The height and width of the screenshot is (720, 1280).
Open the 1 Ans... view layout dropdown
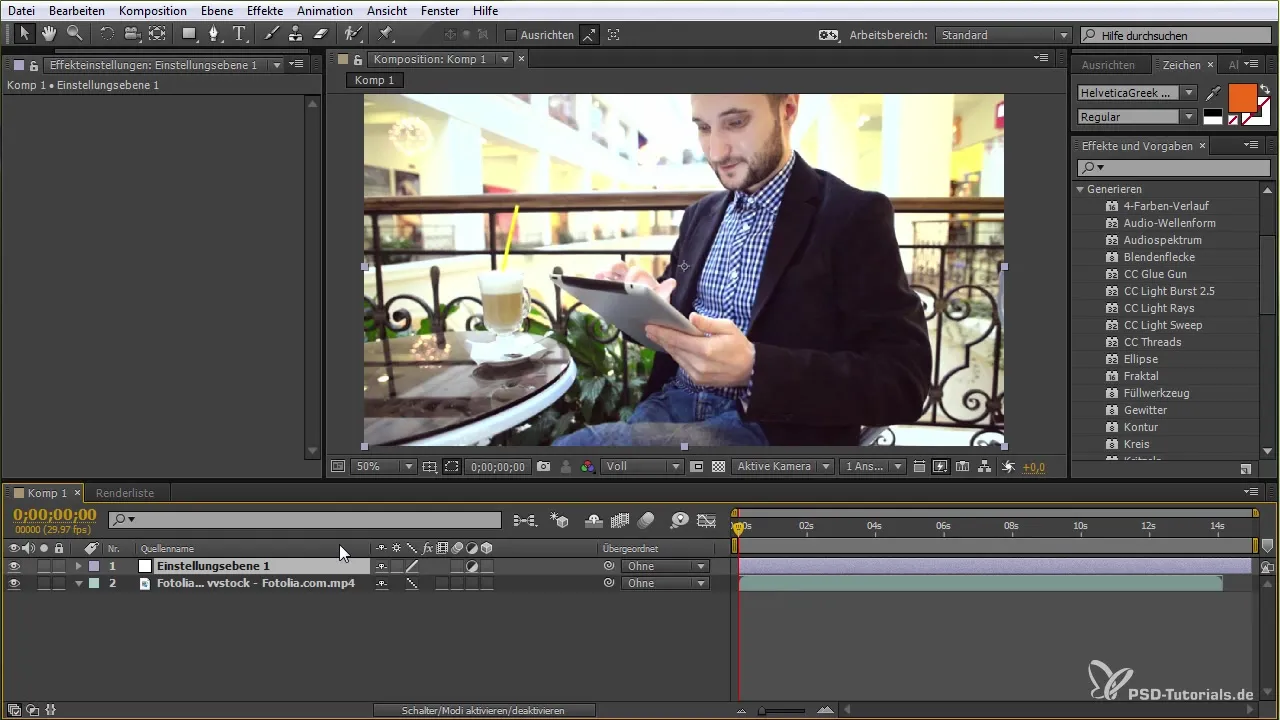tap(873, 467)
